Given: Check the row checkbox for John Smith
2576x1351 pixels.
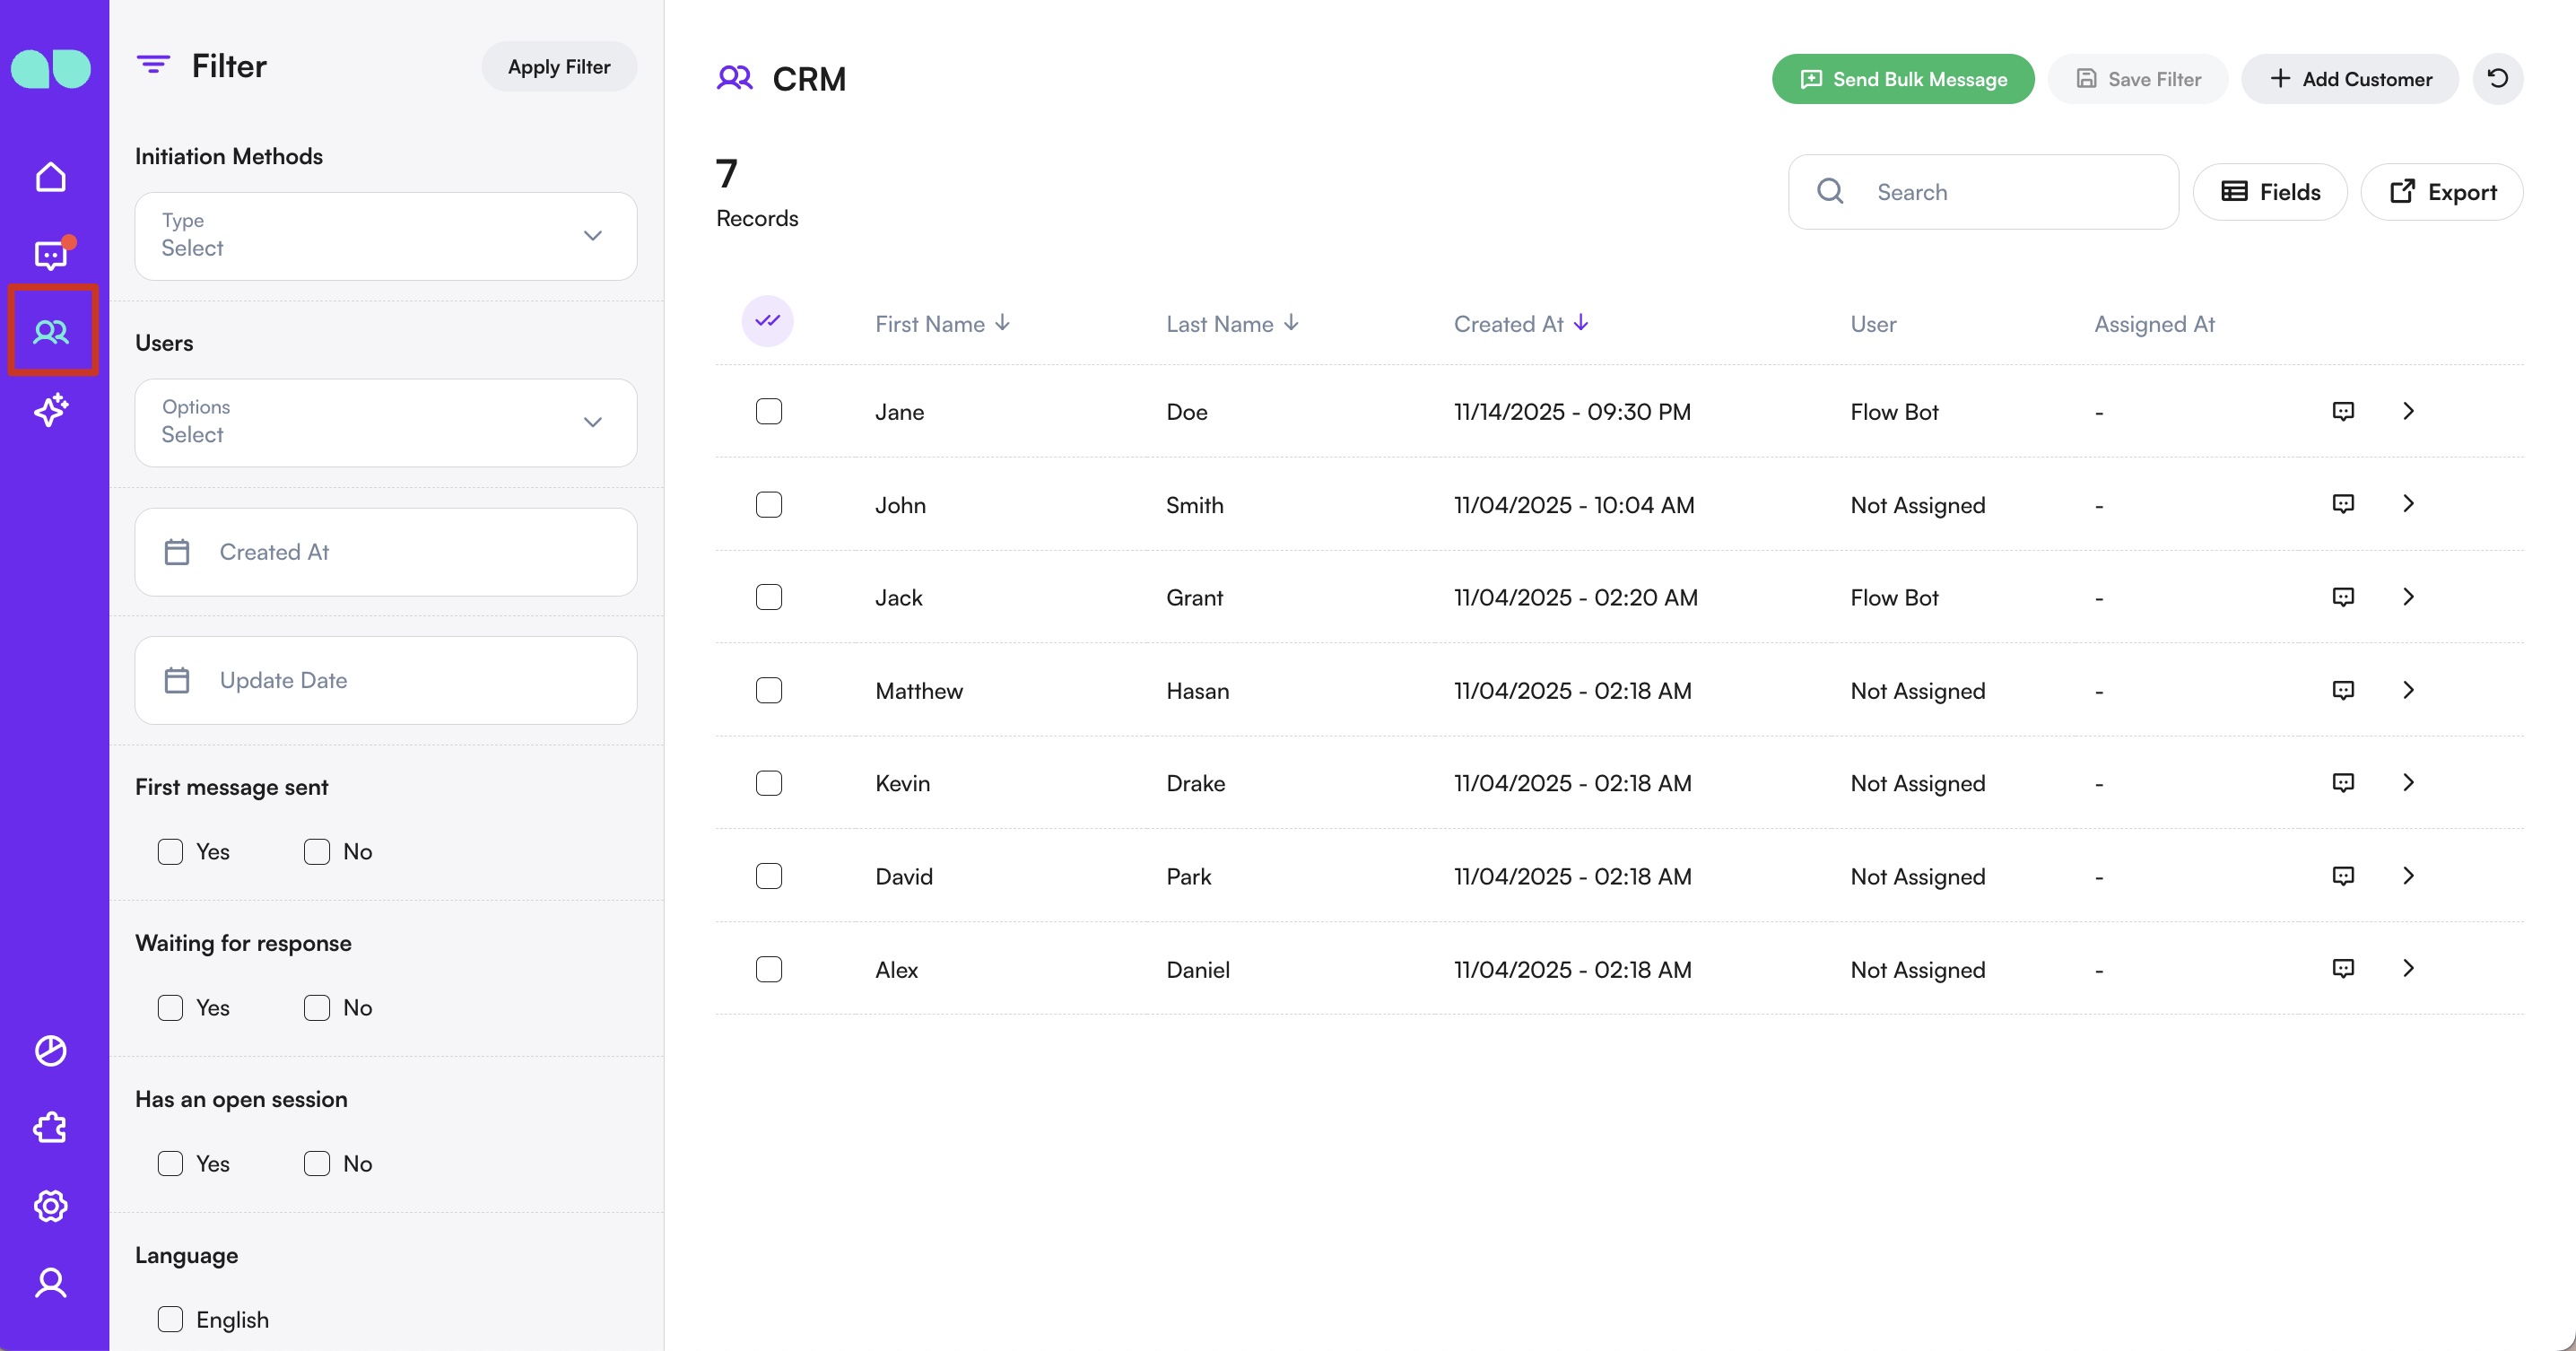Looking at the screenshot, I should click(x=769, y=505).
